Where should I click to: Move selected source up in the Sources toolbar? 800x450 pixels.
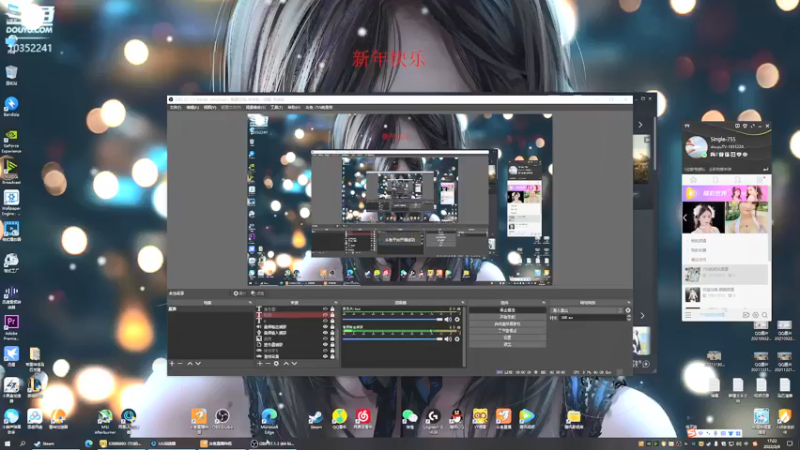(x=286, y=364)
